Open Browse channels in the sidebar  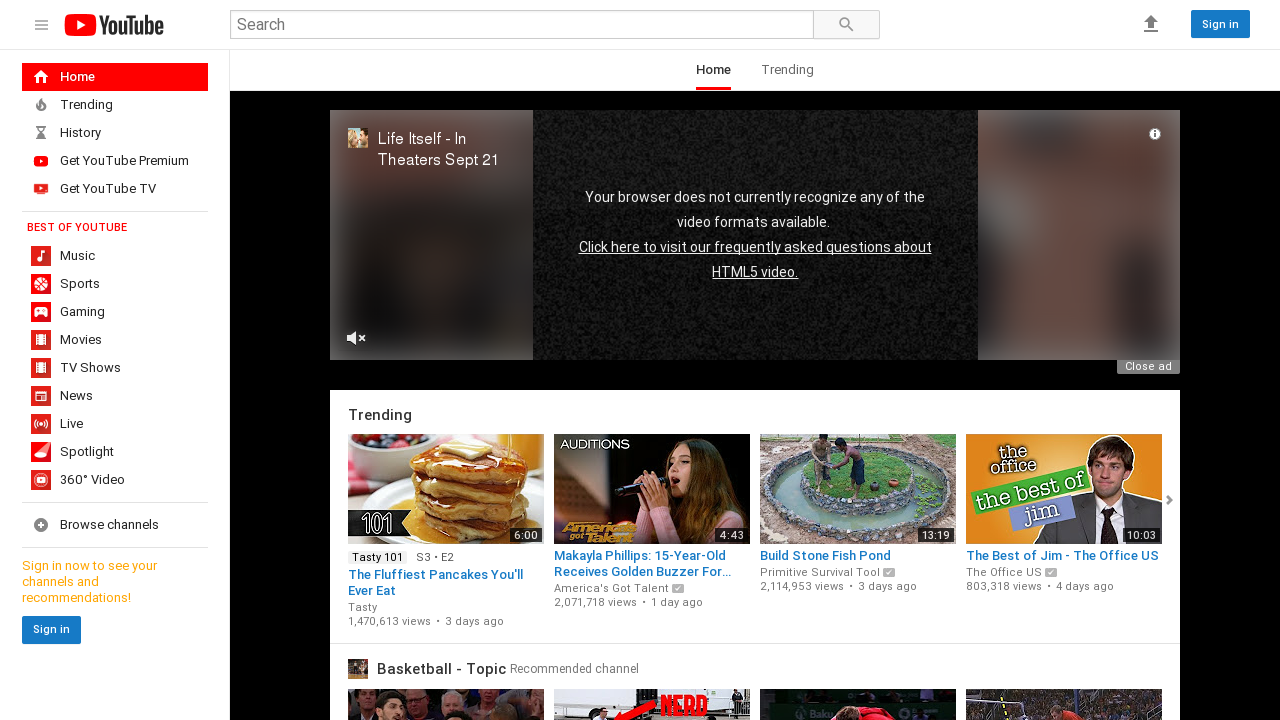tap(115, 525)
